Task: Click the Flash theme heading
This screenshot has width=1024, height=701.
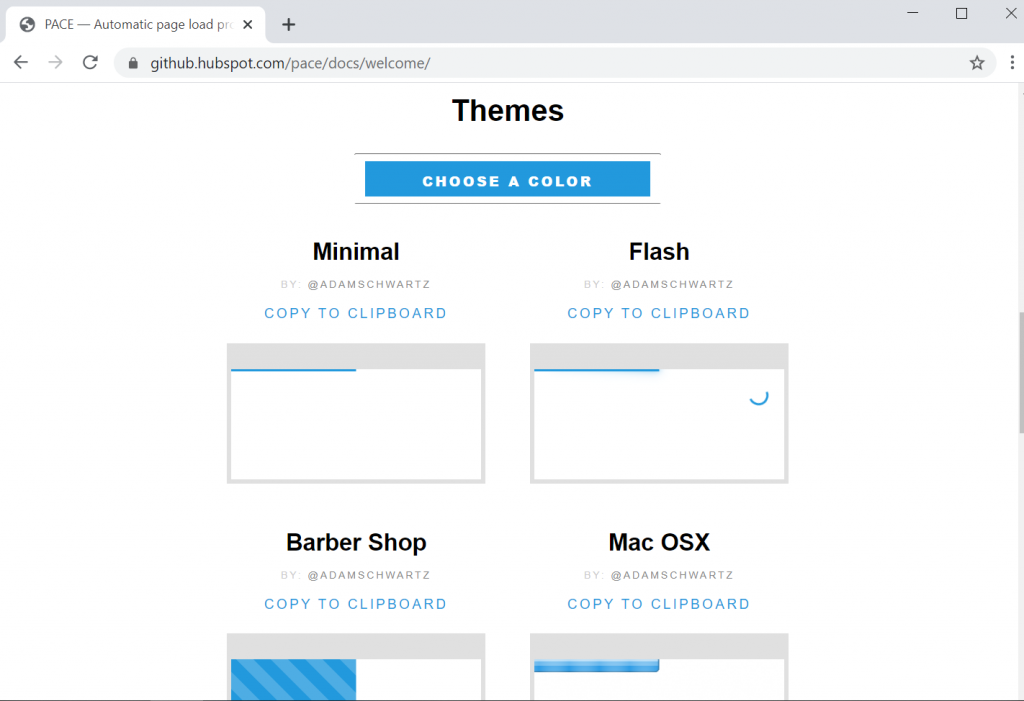Action: tap(659, 252)
